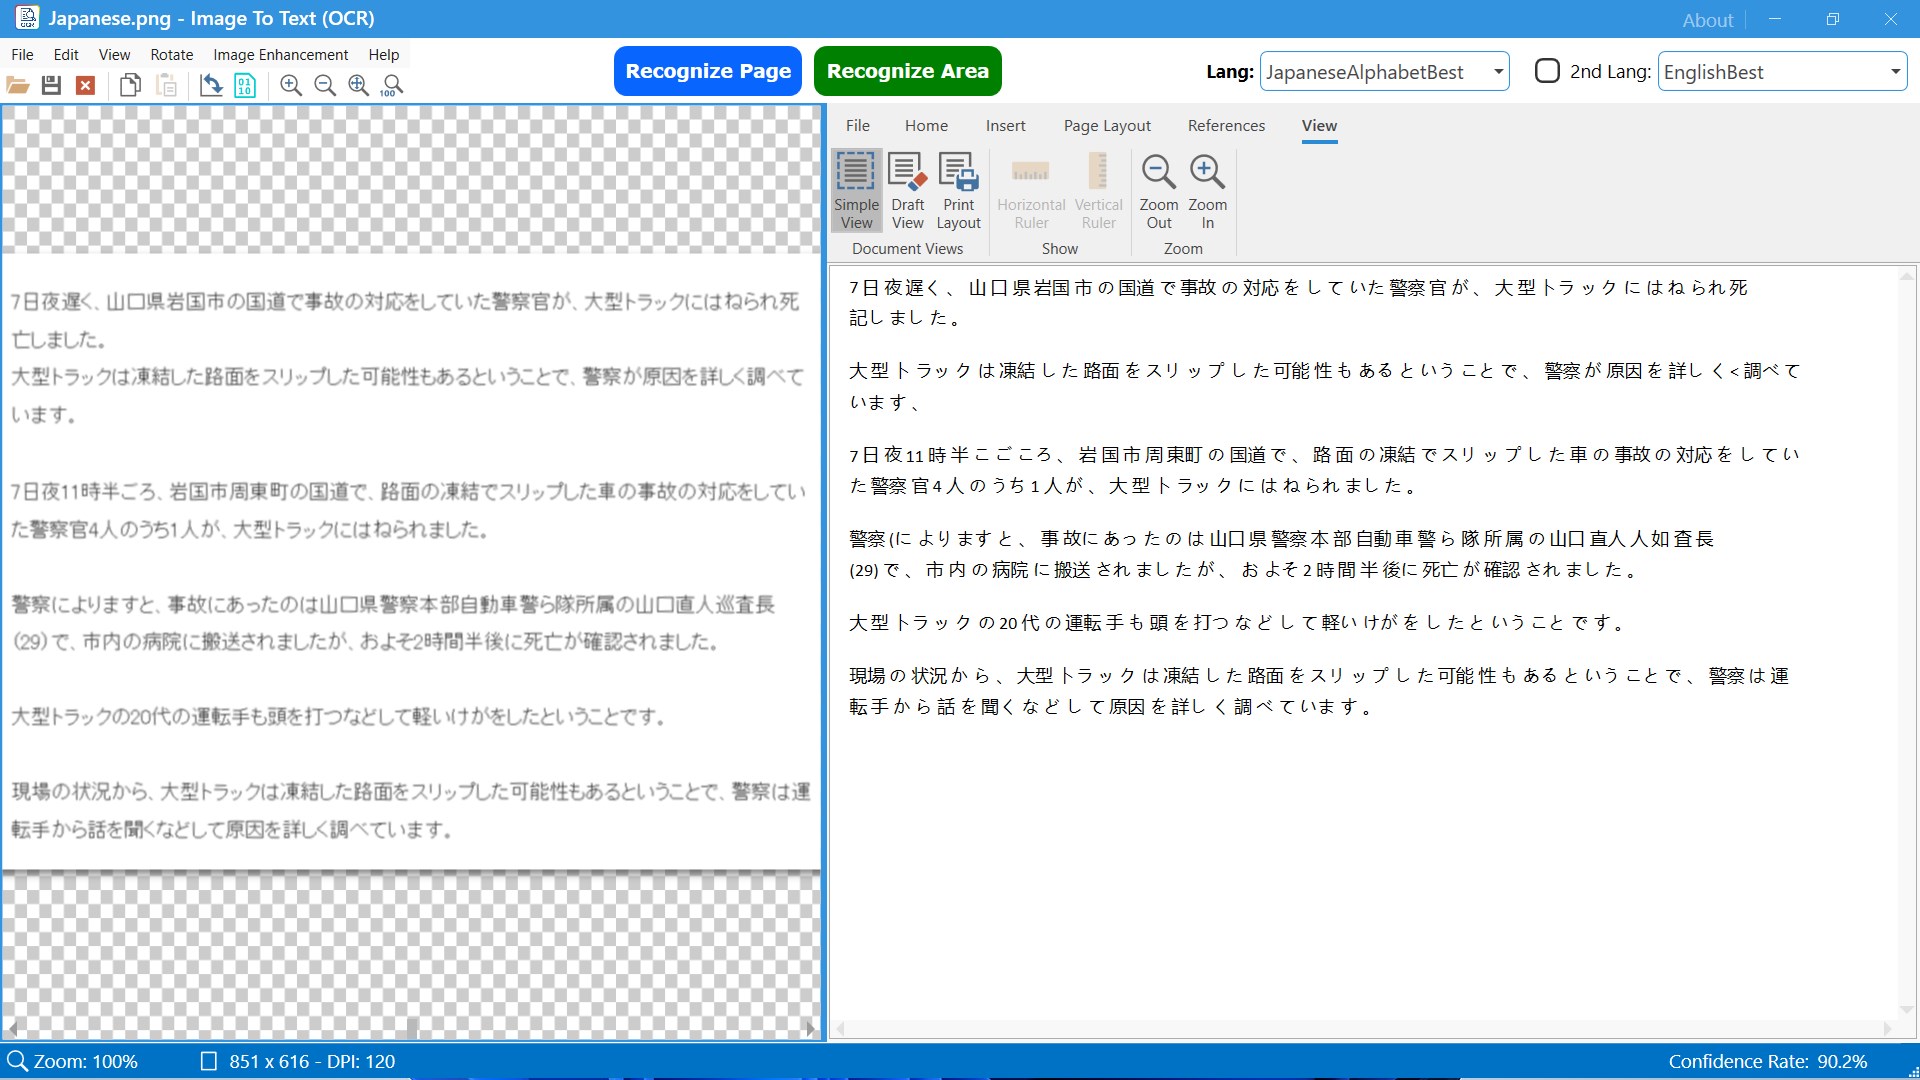Click the page size icon in the status bar

click(x=208, y=1061)
